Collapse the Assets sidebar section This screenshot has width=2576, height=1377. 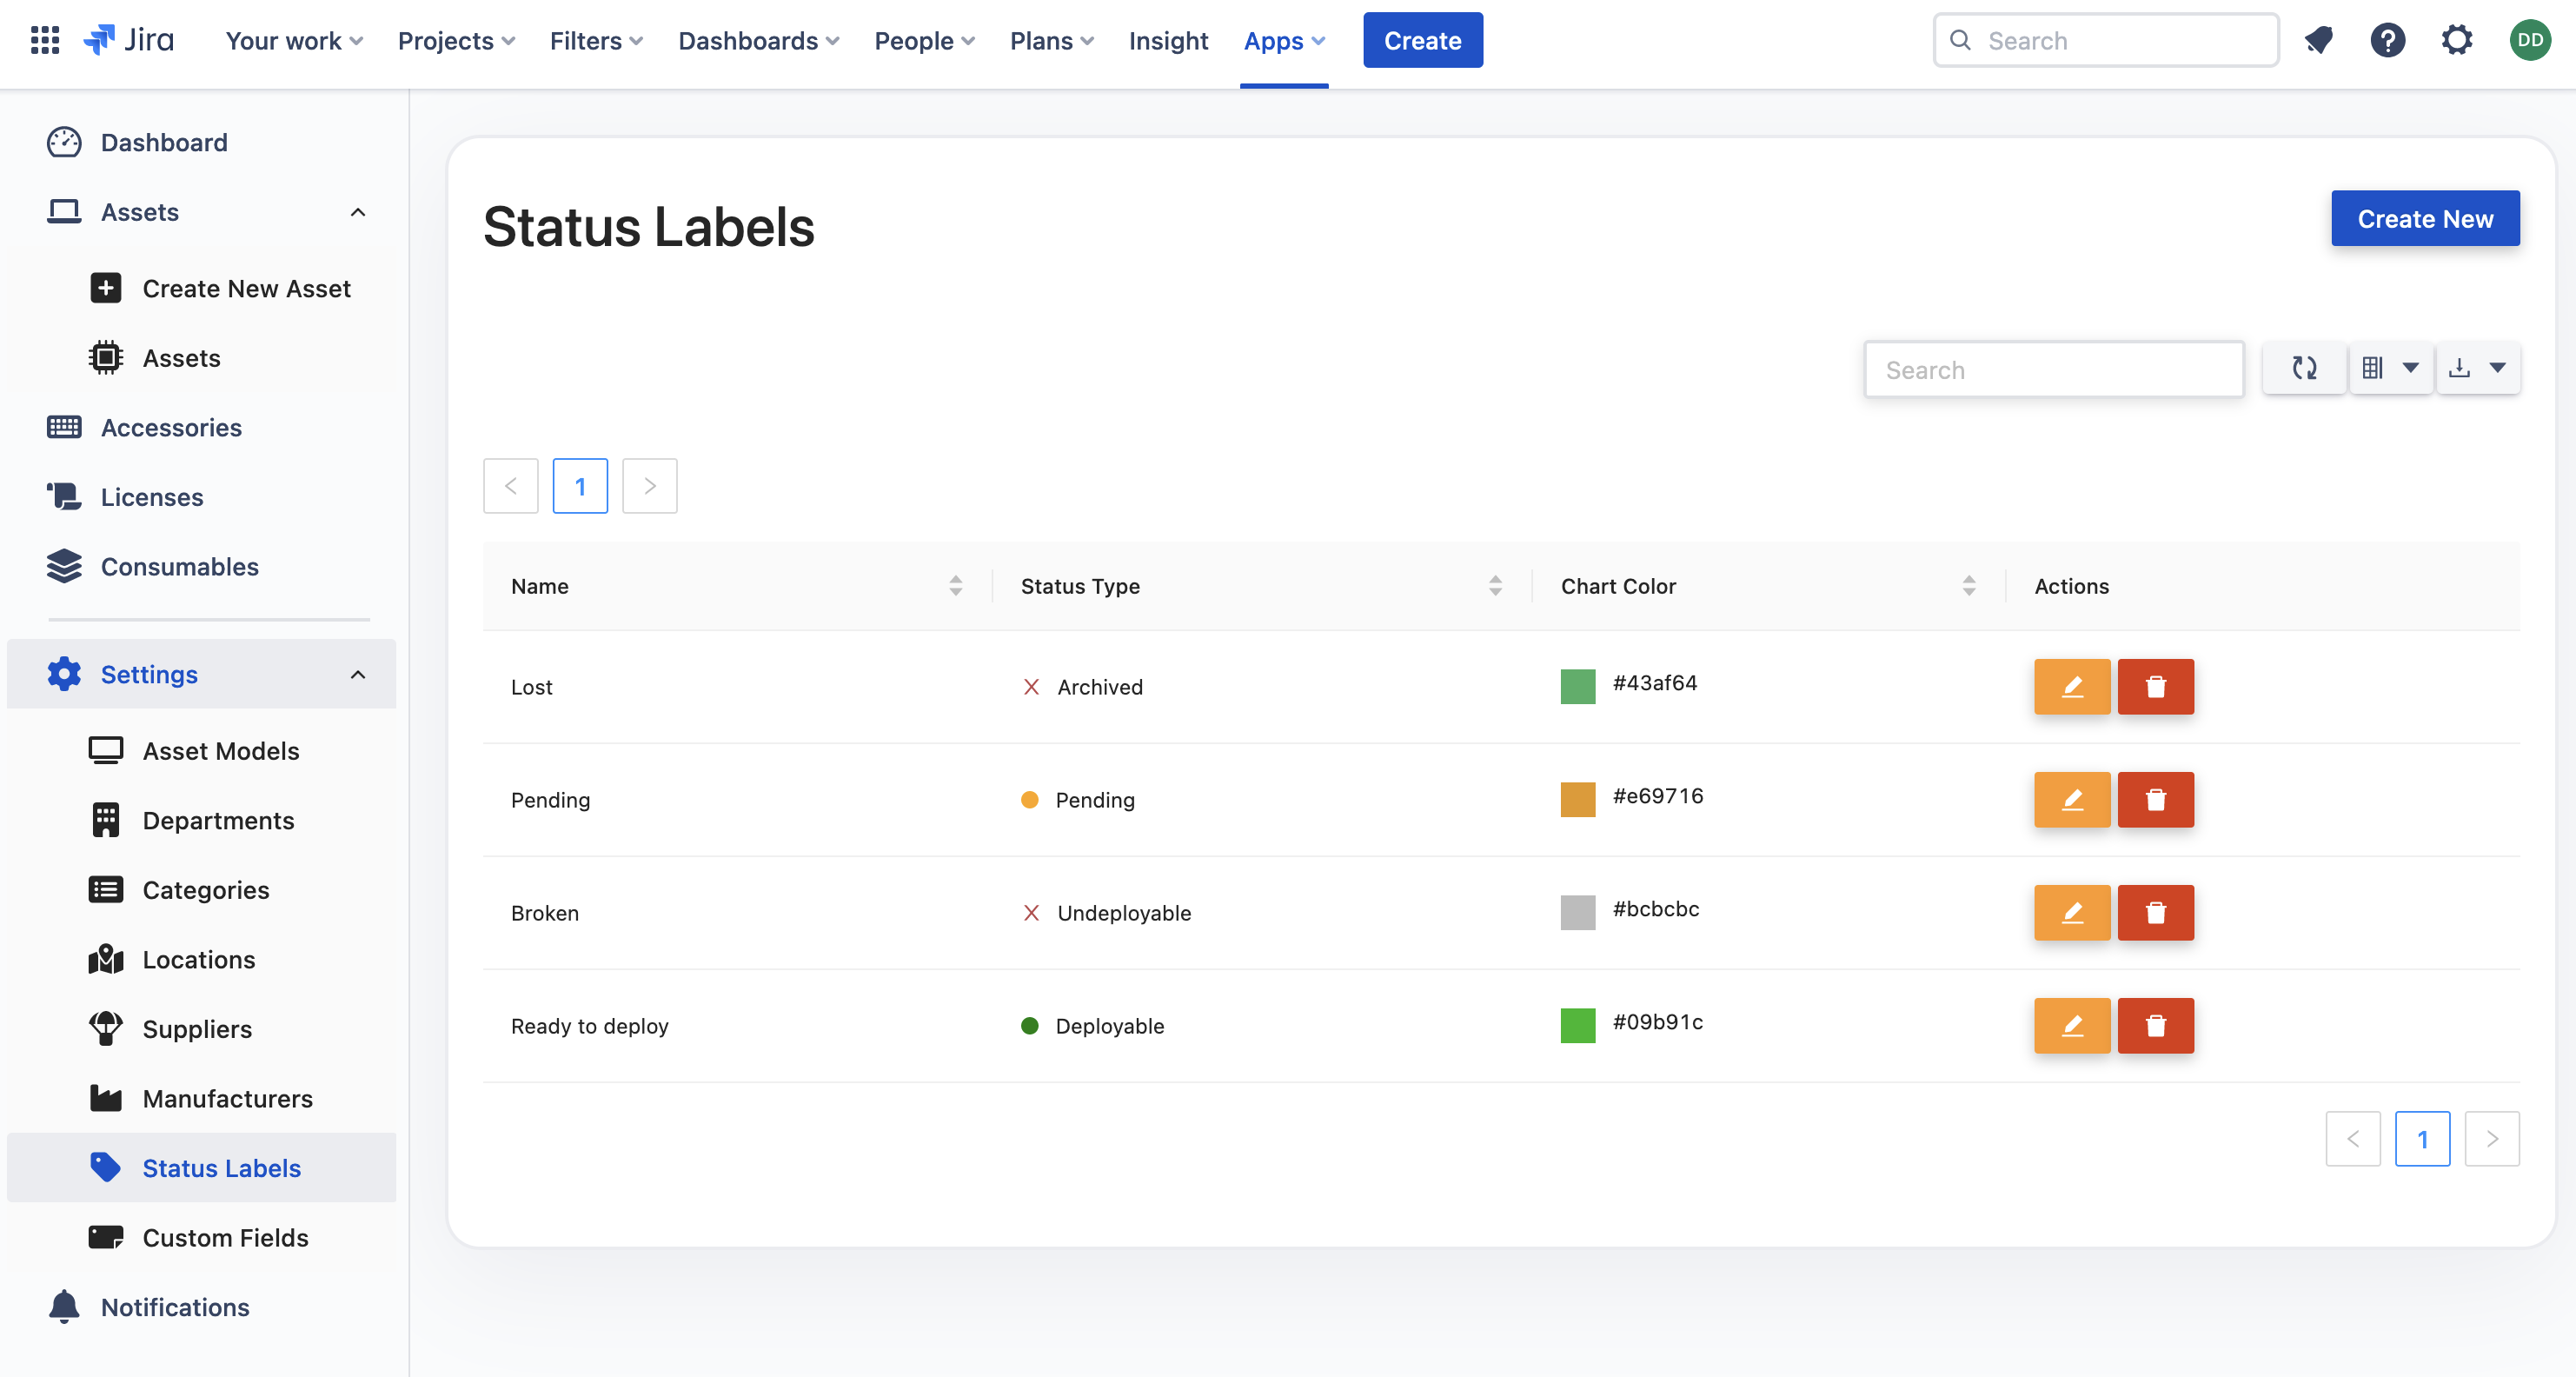click(x=358, y=212)
